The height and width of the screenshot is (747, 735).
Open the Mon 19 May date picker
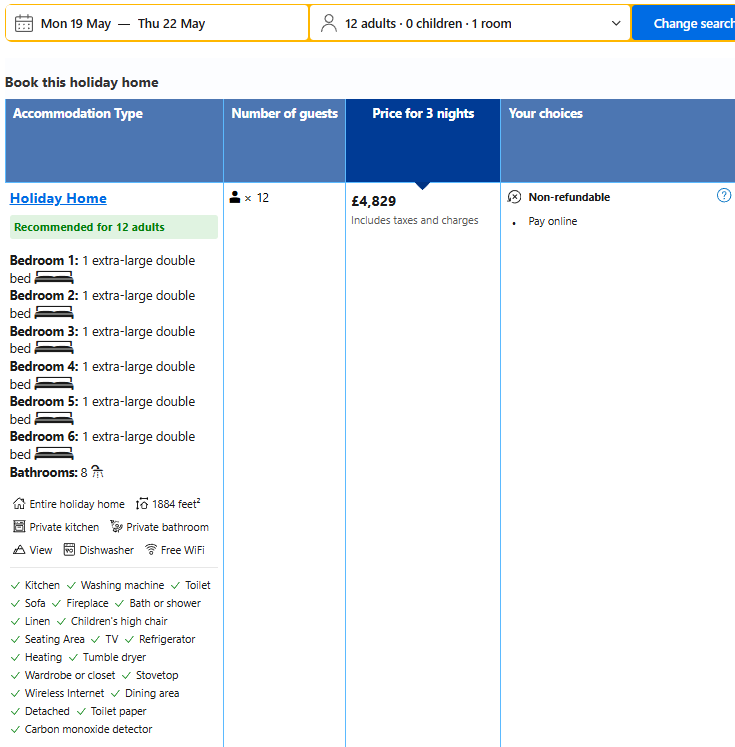point(76,23)
